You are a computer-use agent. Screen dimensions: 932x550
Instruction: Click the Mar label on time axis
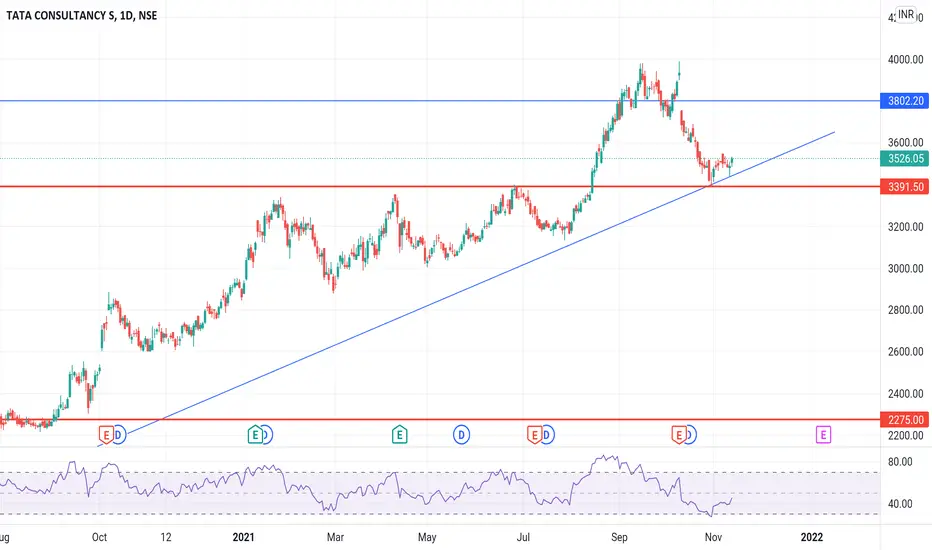pyautogui.click(x=335, y=537)
